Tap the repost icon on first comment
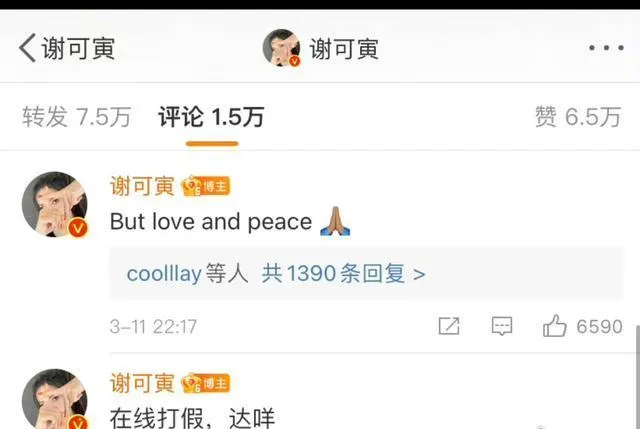This screenshot has height=429, width=640. tap(449, 326)
